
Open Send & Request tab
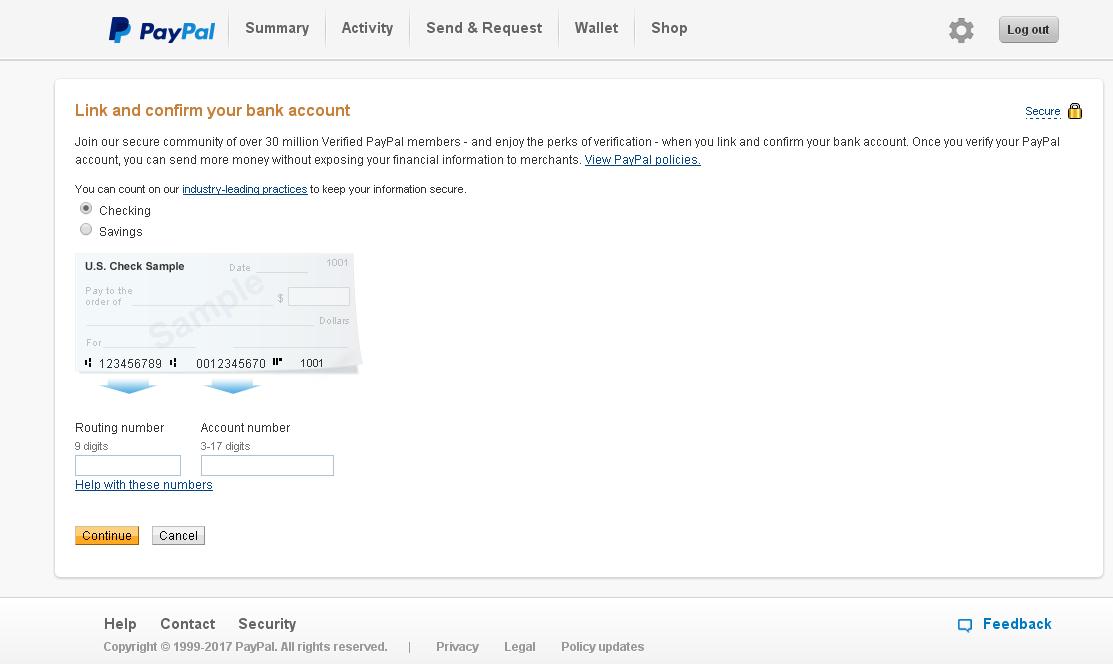click(x=484, y=28)
